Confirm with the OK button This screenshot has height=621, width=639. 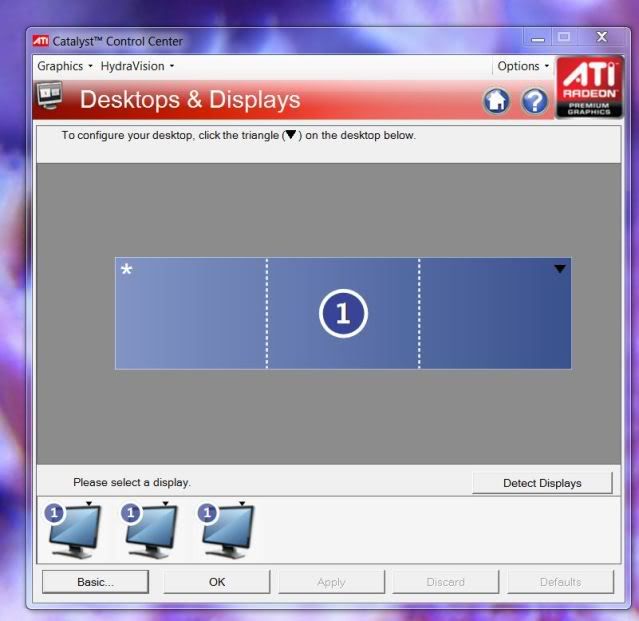(217, 582)
